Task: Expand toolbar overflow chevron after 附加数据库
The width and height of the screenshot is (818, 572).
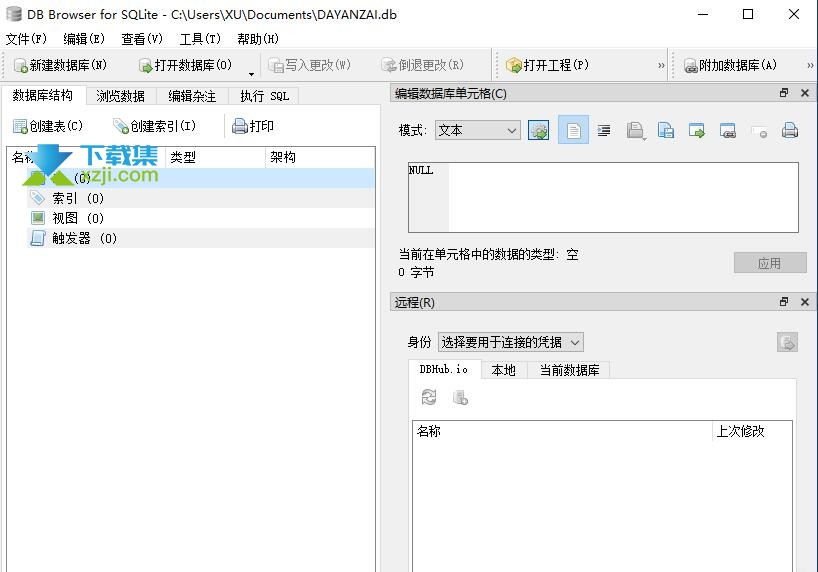Action: click(x=810, y=65)
